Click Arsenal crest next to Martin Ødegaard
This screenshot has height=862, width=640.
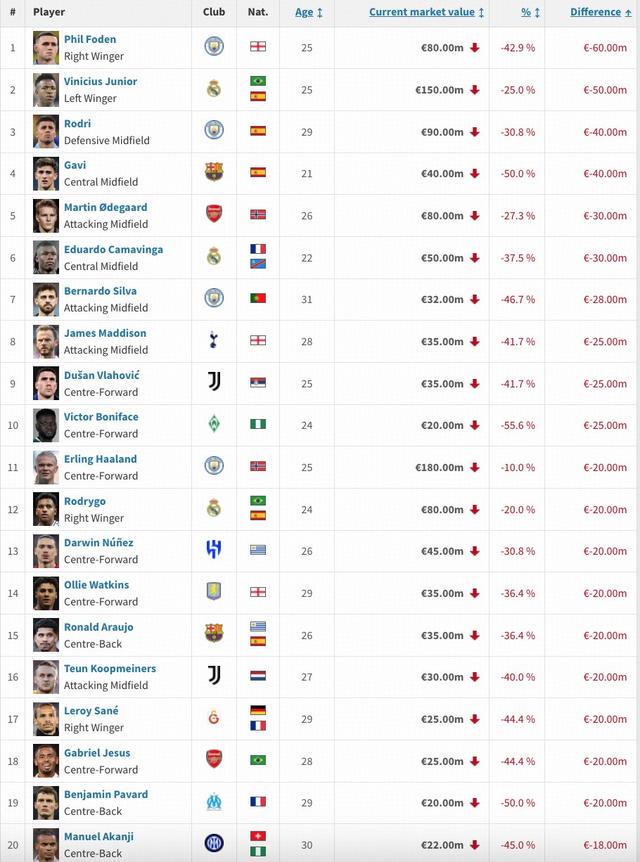click(214, 215)
